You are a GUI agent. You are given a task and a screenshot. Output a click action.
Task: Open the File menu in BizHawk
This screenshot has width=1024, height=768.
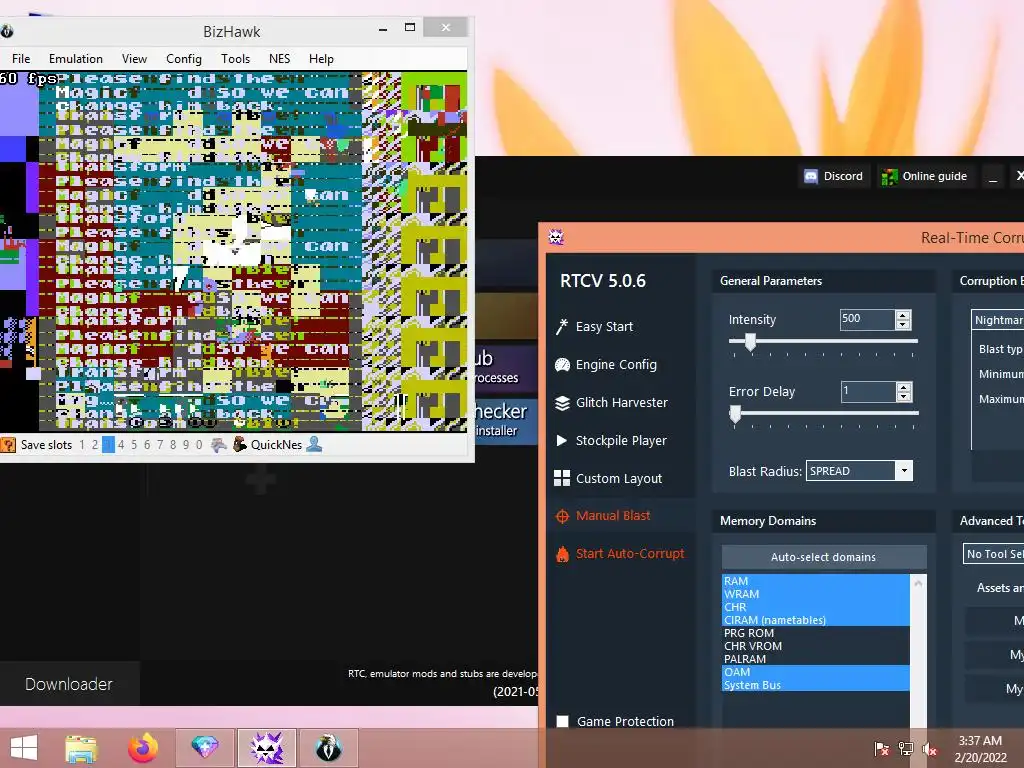click(21, 59)
